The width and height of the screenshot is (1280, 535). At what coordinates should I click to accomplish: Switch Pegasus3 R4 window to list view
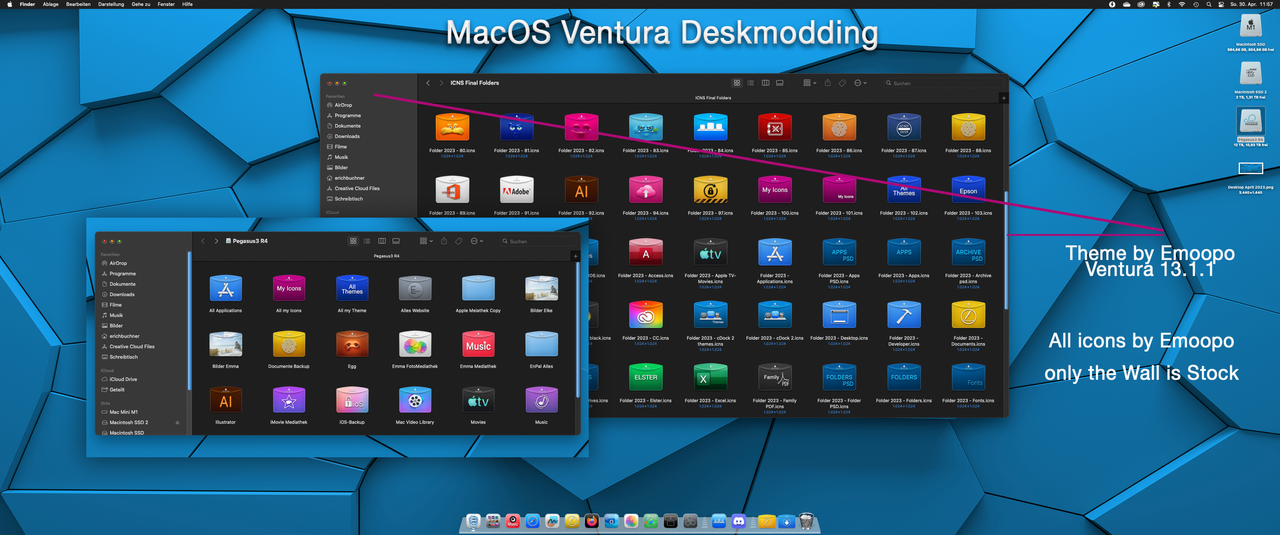(x=368, y=241)
